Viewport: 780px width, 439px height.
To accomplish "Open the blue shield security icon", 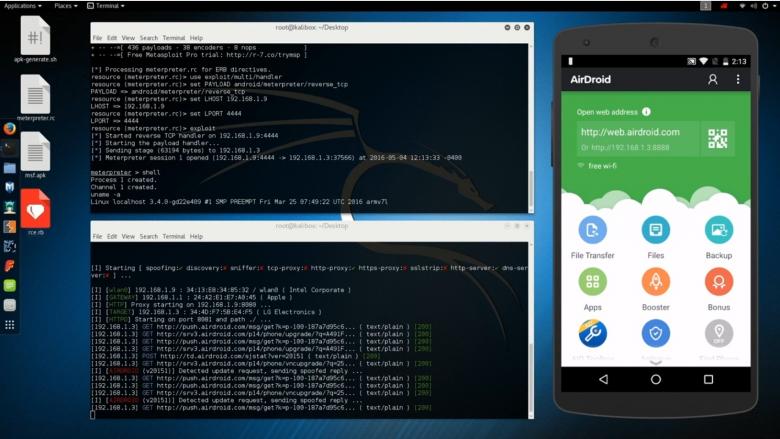I will tap(656, 333).
